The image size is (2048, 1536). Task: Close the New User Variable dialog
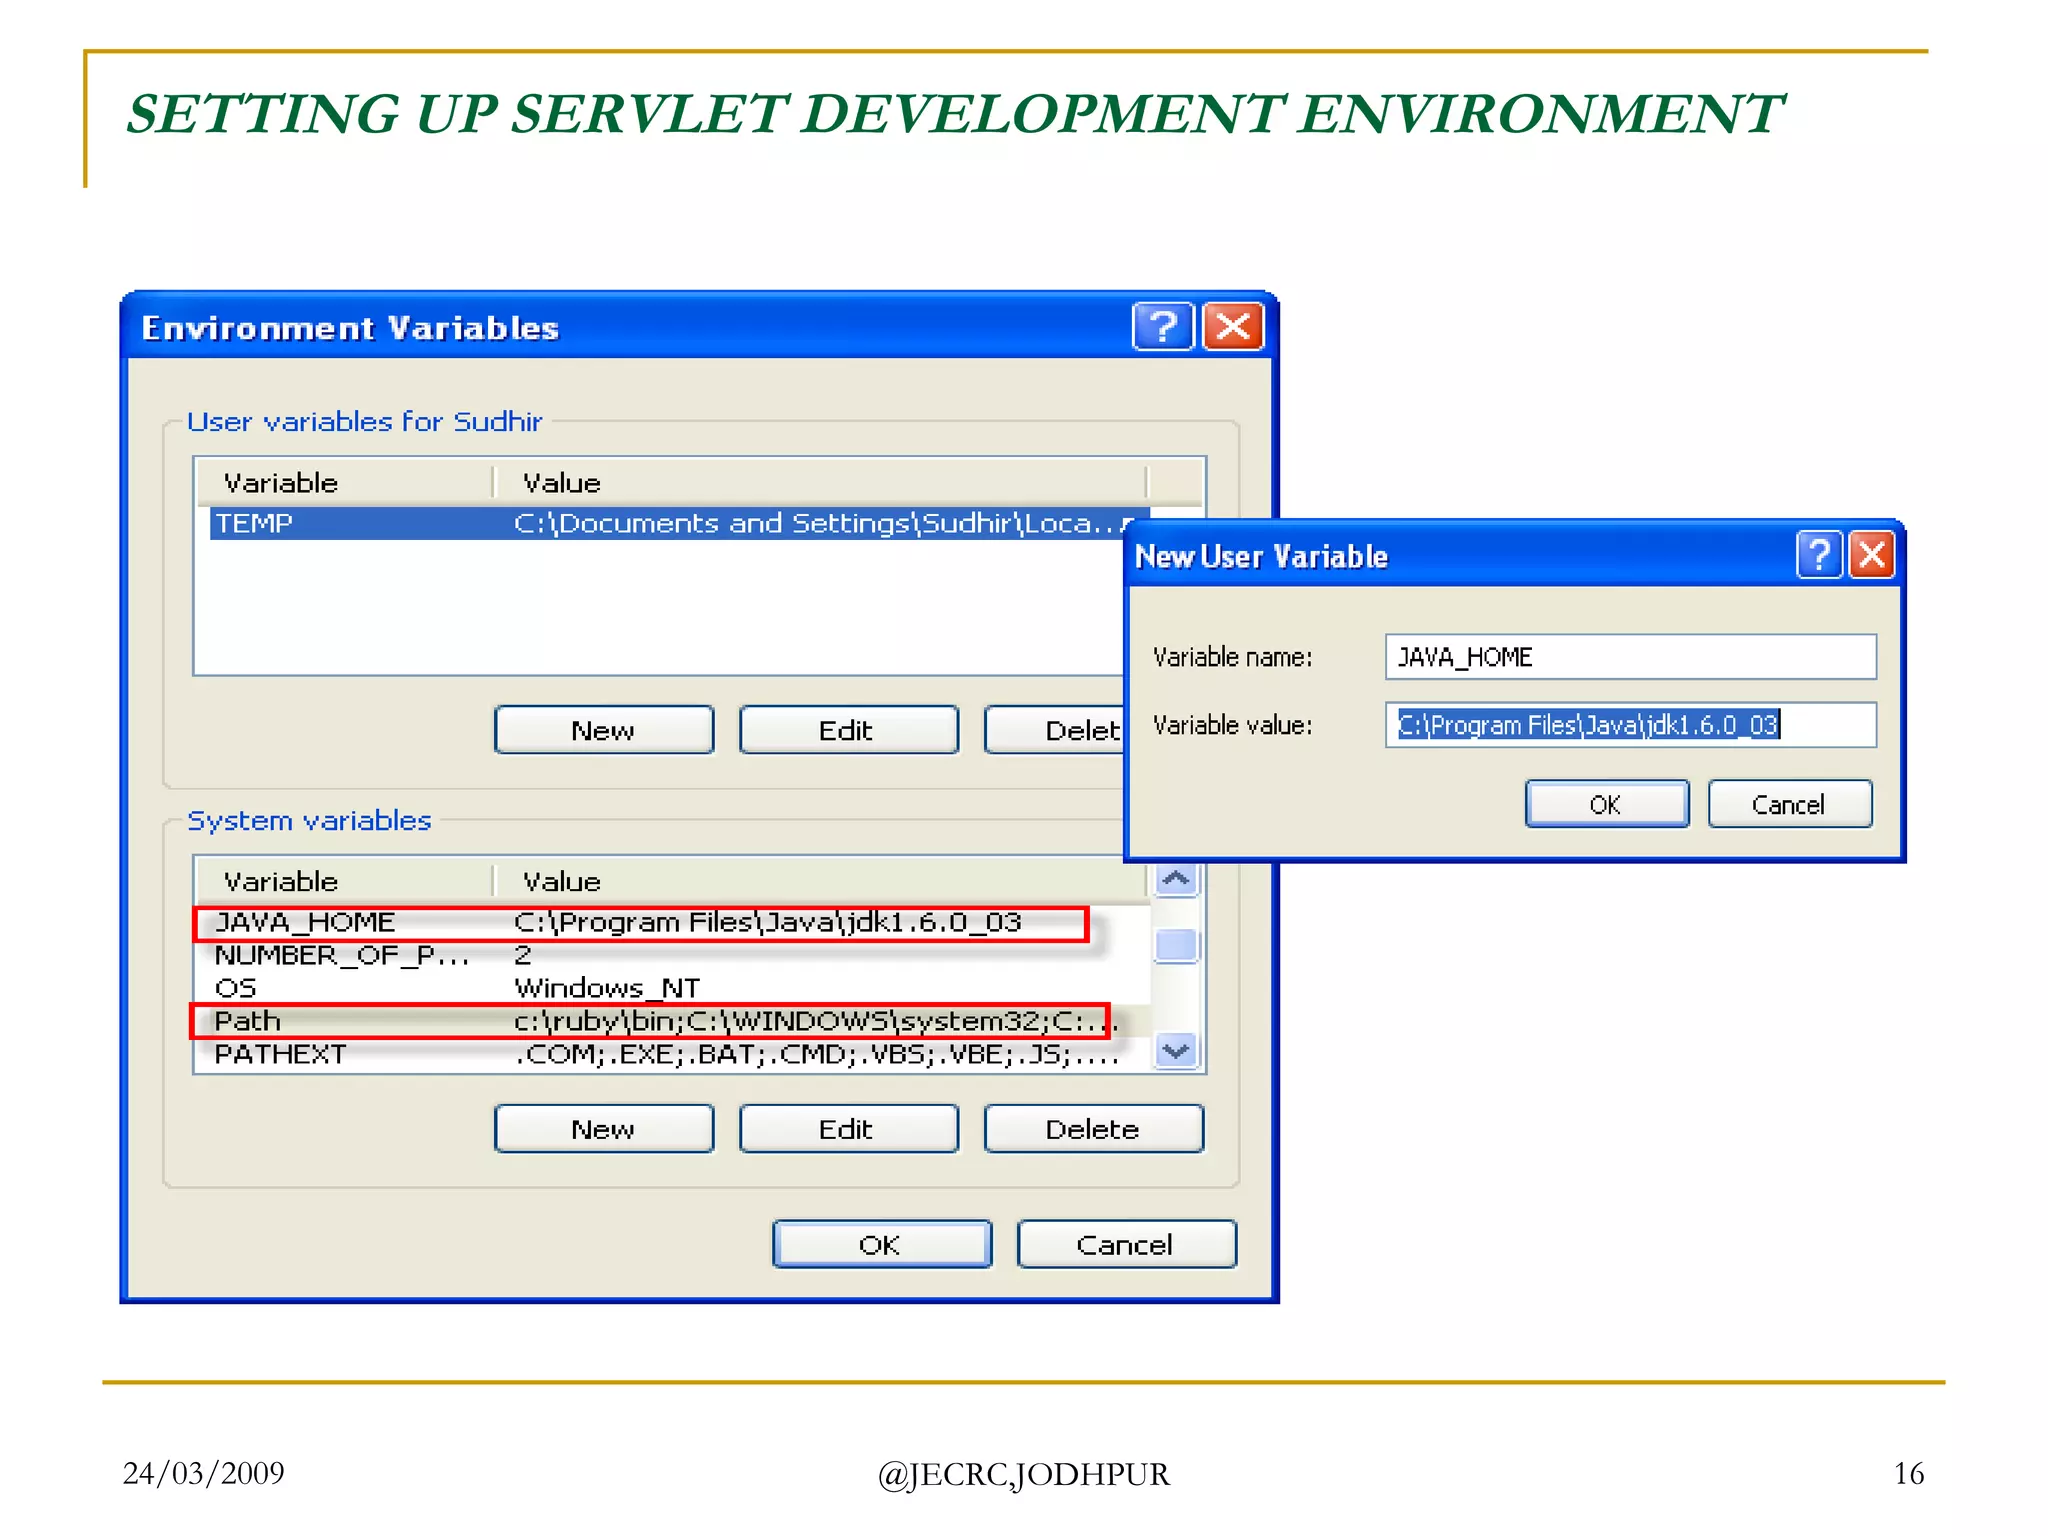pyautogui.click(x=1872, y=555)
